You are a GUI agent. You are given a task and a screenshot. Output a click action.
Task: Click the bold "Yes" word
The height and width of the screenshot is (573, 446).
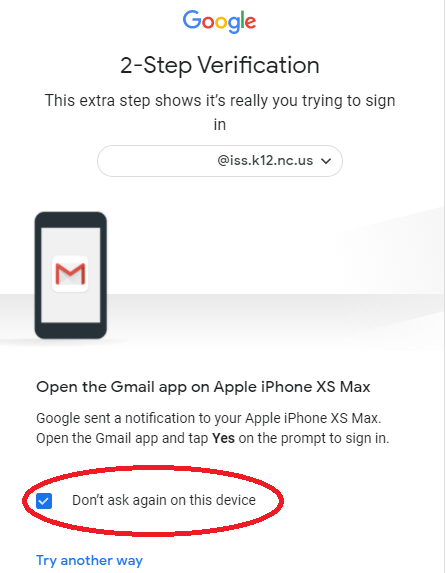pos(223,438)
